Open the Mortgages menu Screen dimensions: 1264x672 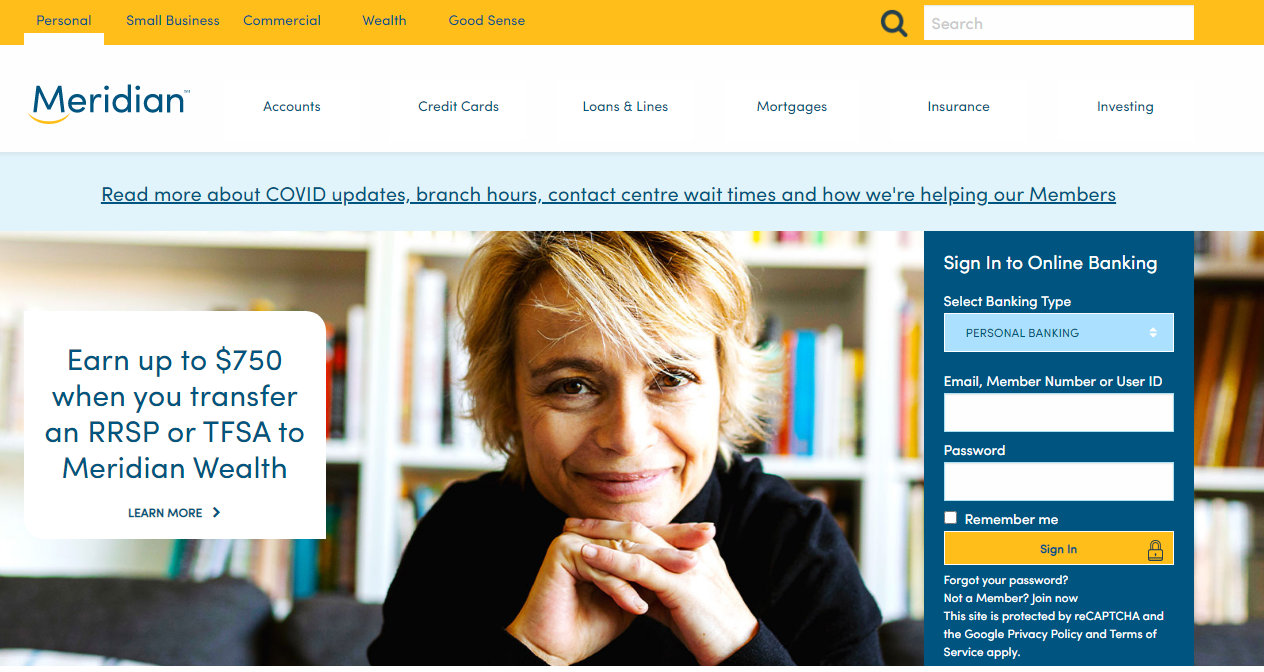pyautogui.click(x=792, y=106)
